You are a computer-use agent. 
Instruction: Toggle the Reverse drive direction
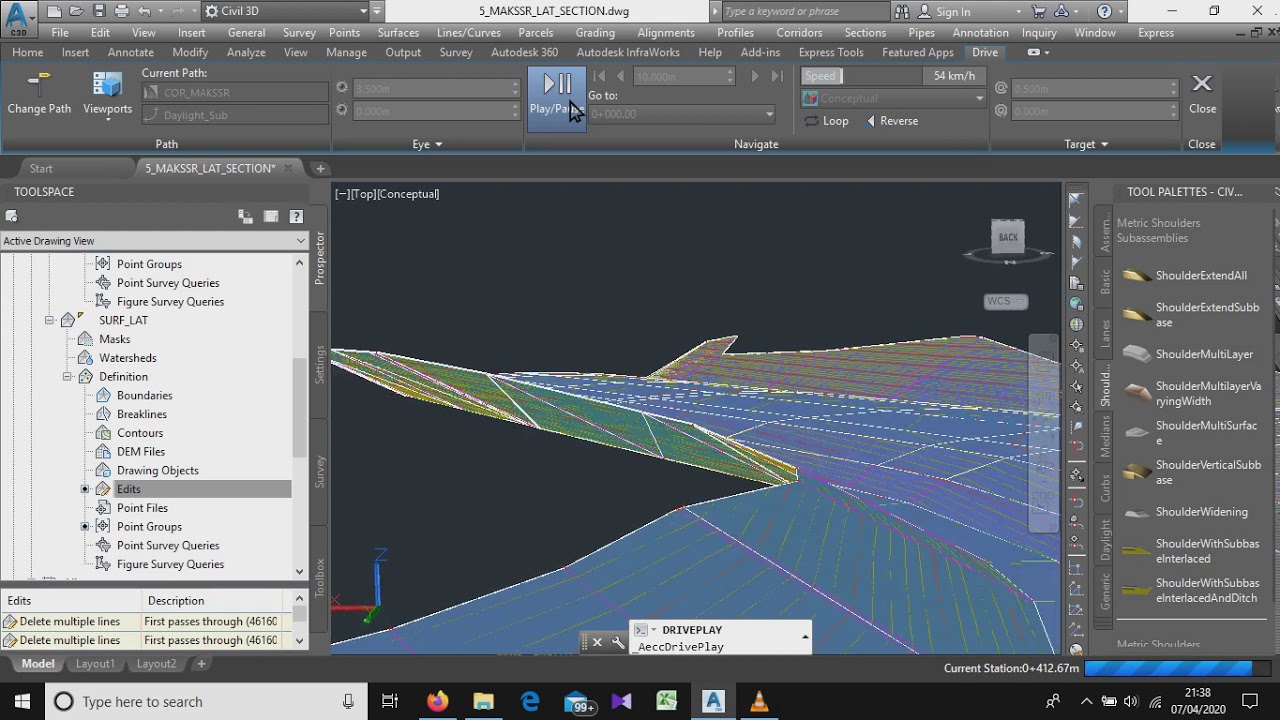click(892, 121)
